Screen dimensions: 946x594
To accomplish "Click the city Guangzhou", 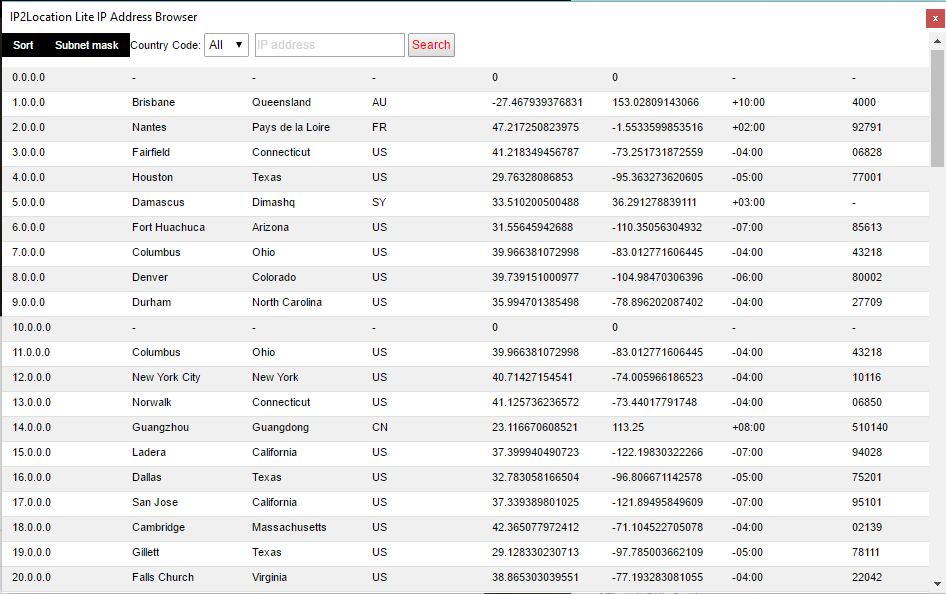I will coord(160,428).
